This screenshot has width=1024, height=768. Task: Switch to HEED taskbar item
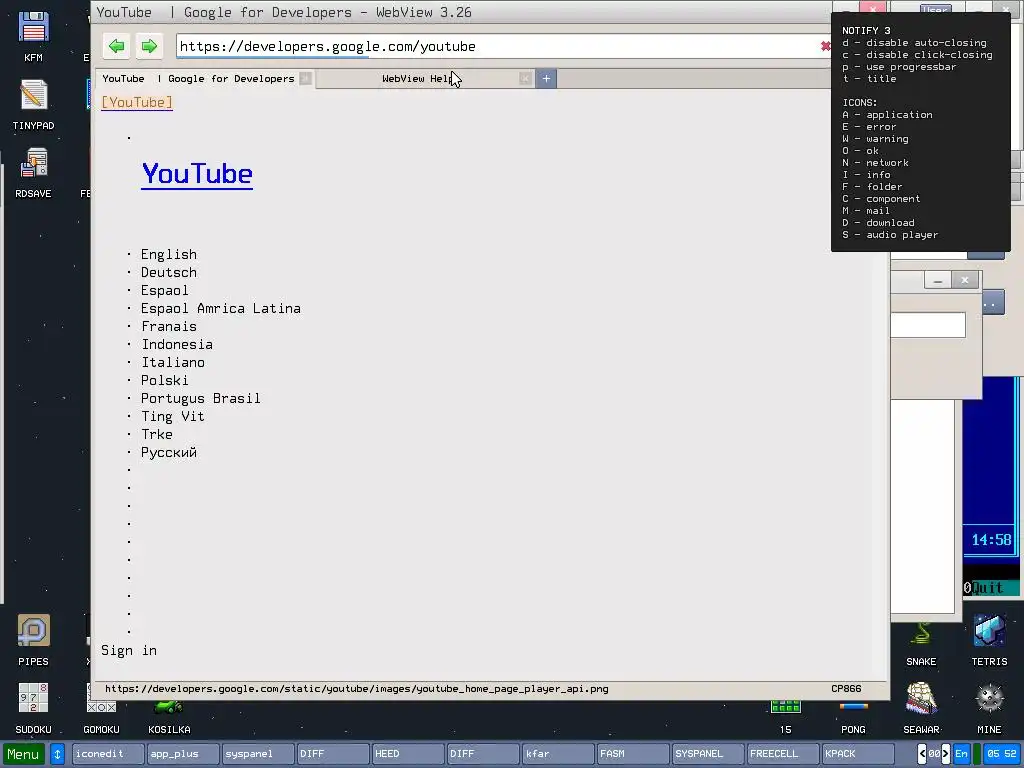pos(408,754)
